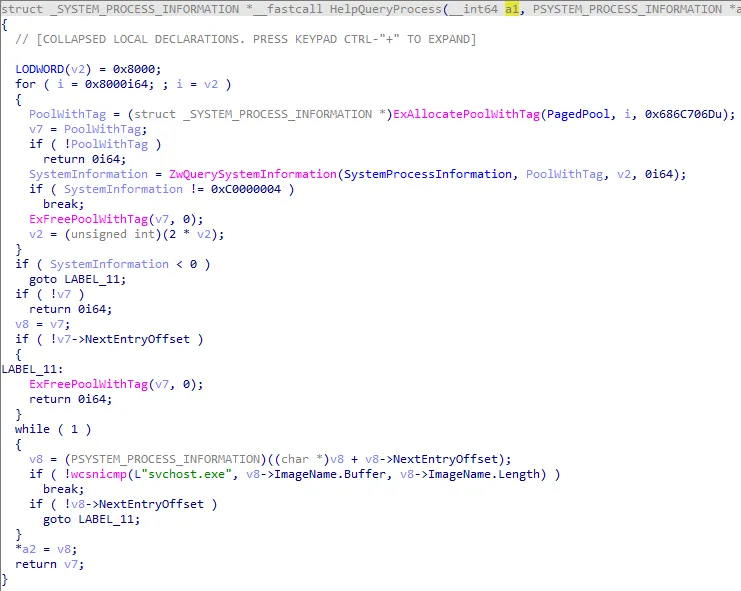
Task: Click the i = v2 loop increment expression
Action: (x=197, y=84)
